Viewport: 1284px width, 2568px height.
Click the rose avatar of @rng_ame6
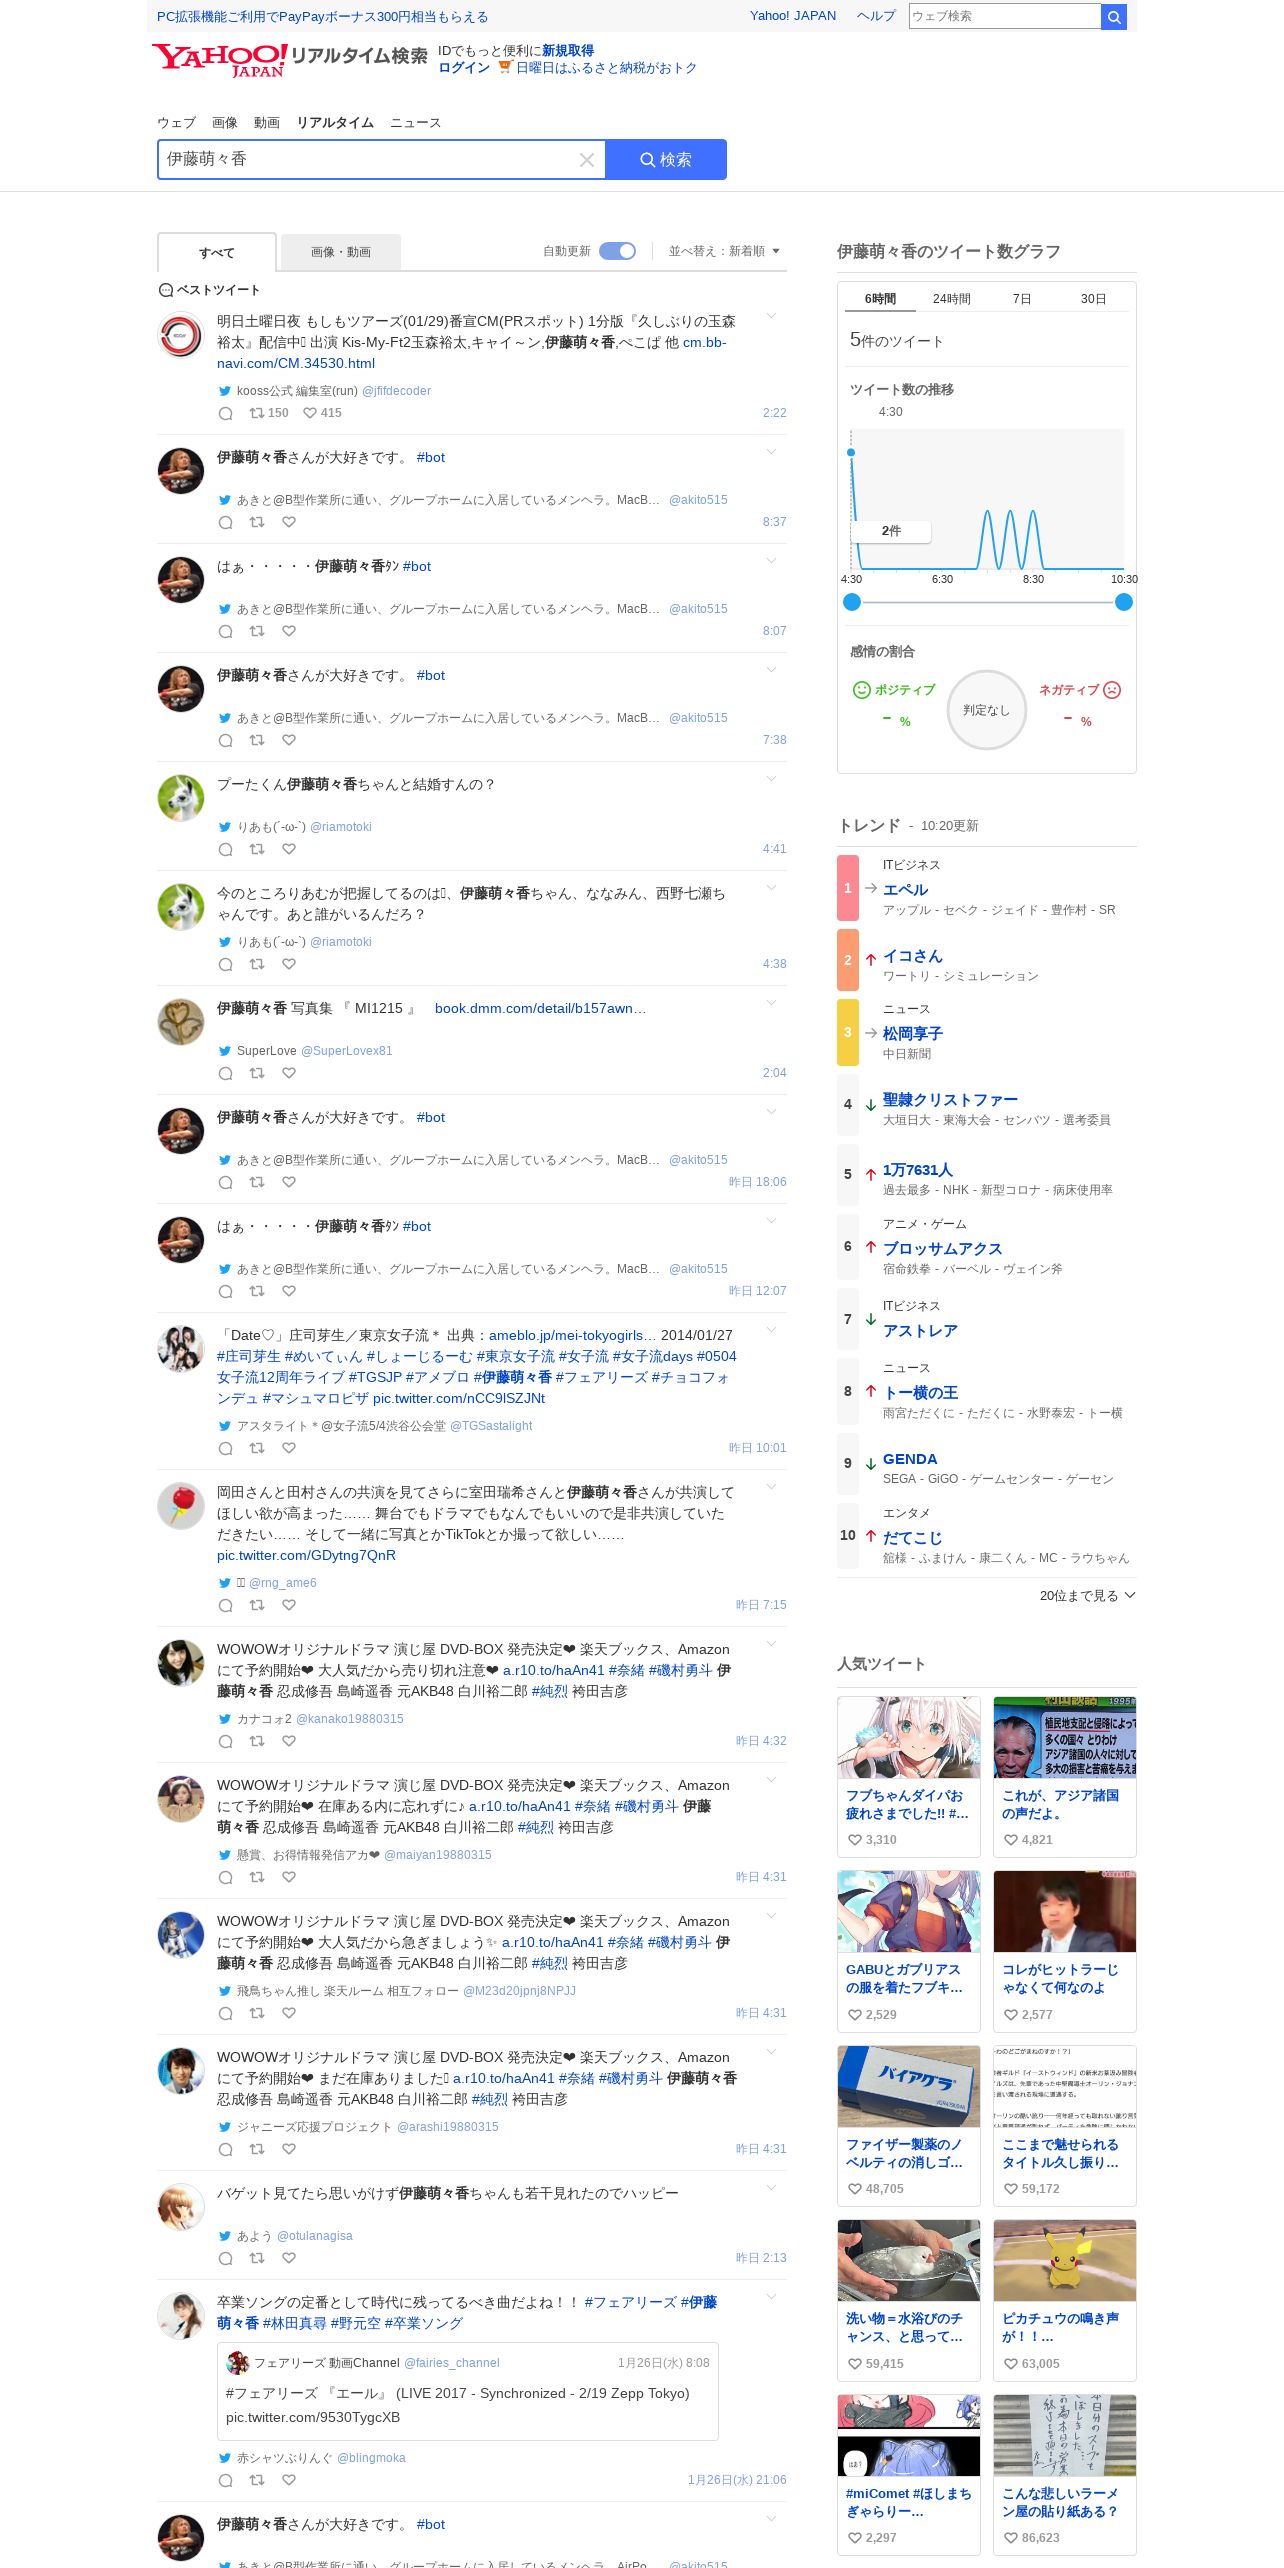pos(181,1506)
